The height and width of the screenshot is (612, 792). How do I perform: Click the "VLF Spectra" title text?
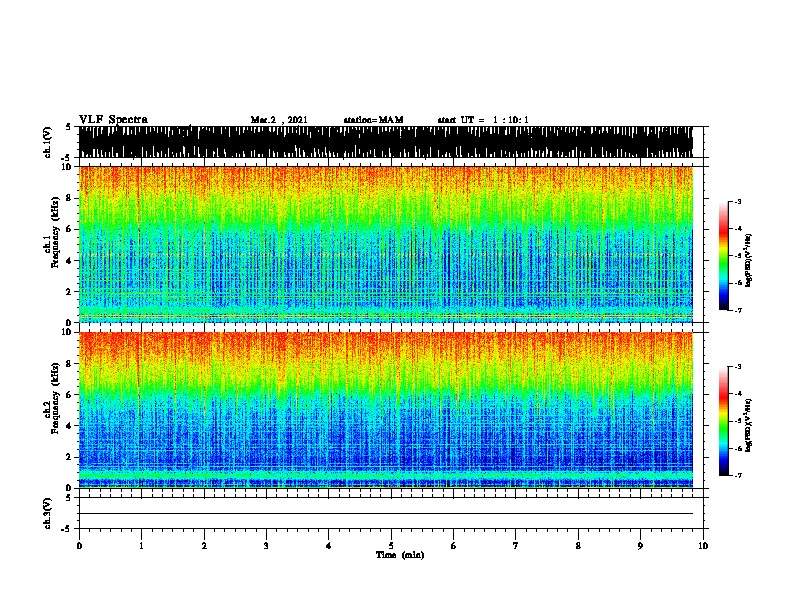(113, 120)
